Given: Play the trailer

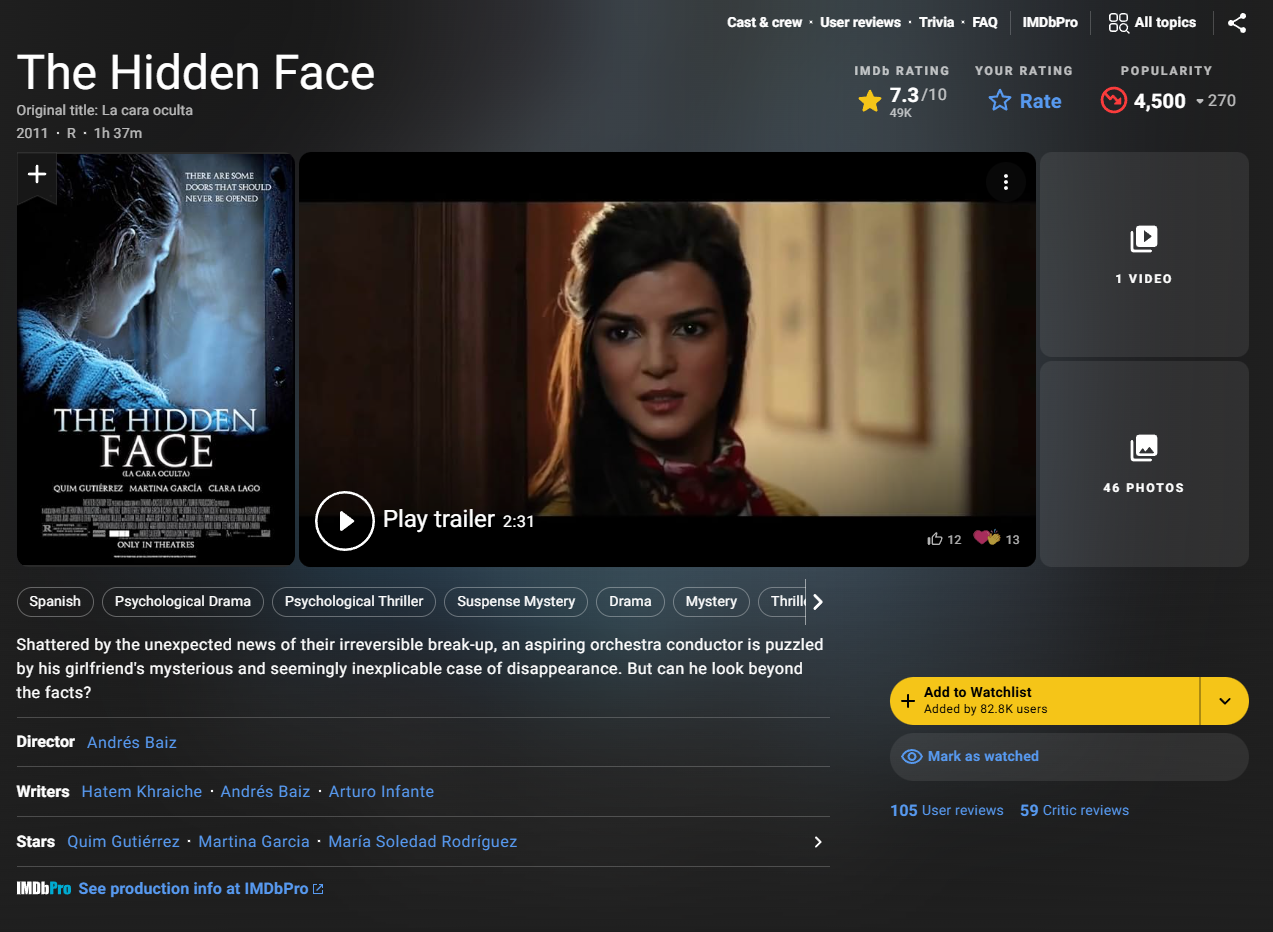Looking at the screenshot, I should [x=345, y=521].
